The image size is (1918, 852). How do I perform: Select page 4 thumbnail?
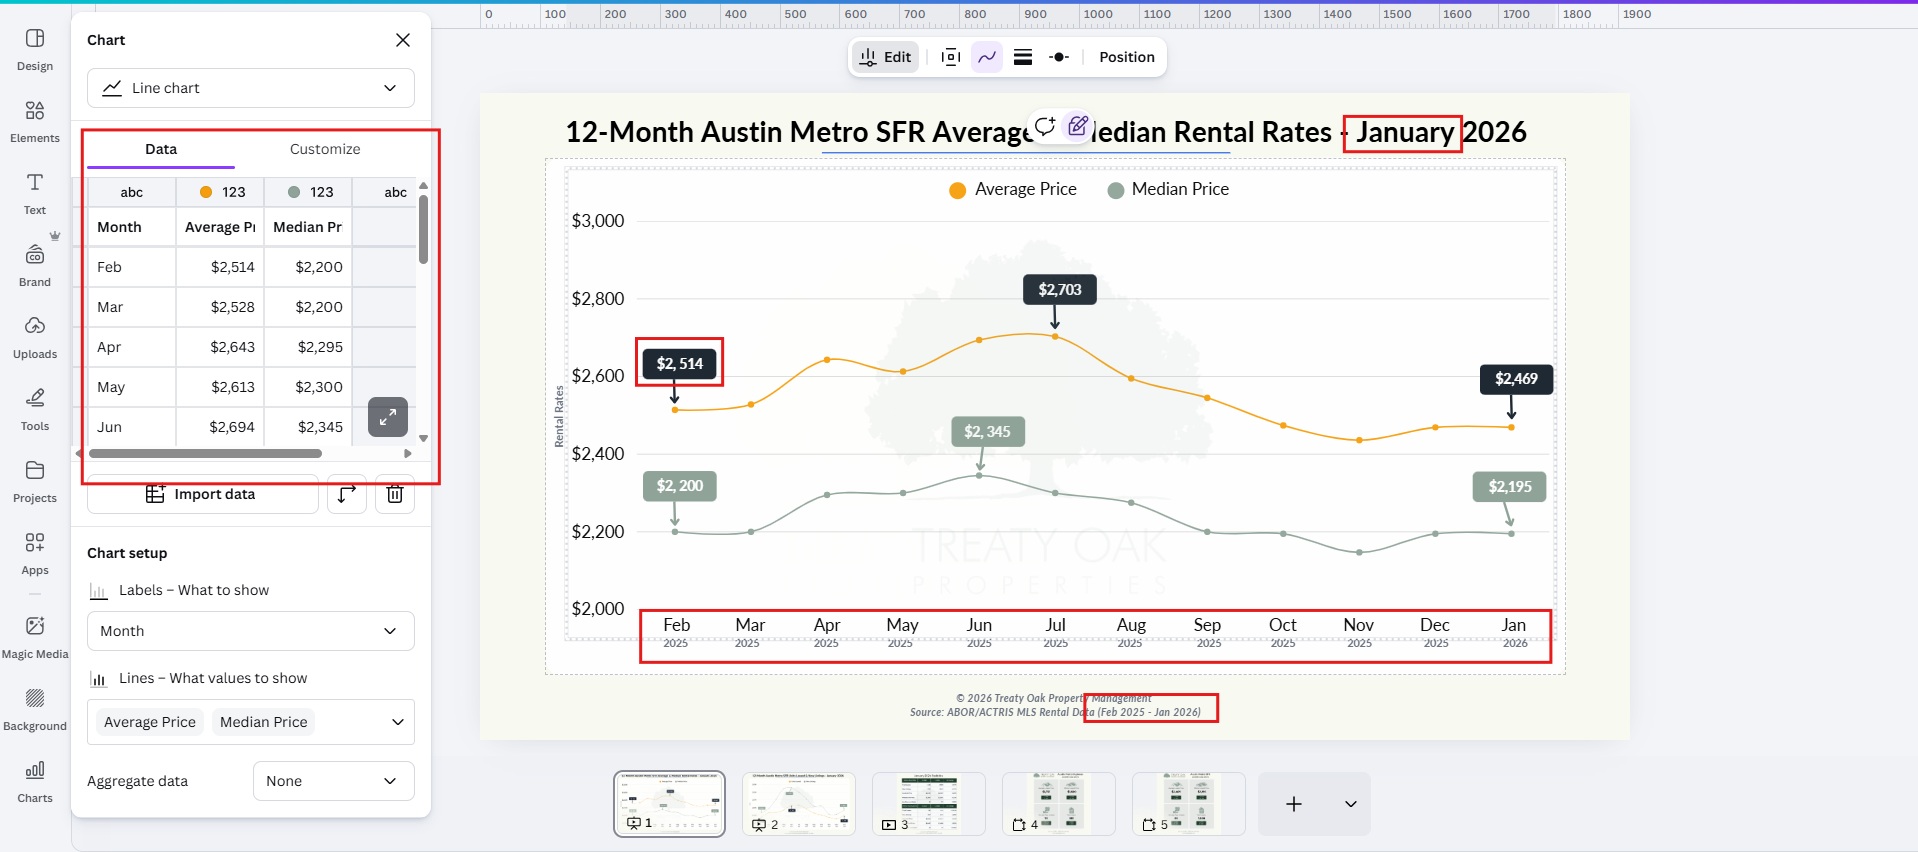click(x=1059, y=803)
